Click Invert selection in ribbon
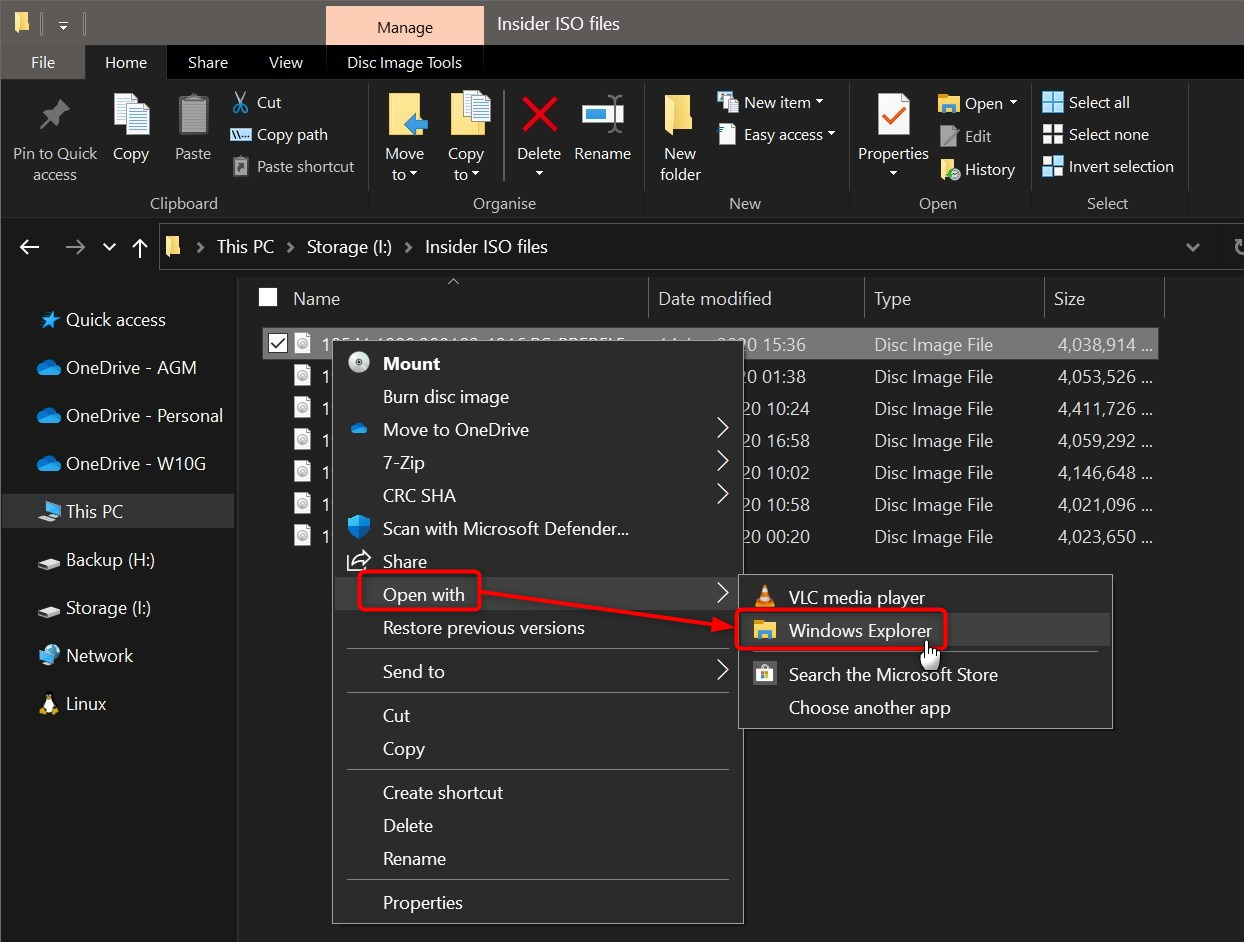This screenshot has width=1244, height=942. coord(1108,166)
